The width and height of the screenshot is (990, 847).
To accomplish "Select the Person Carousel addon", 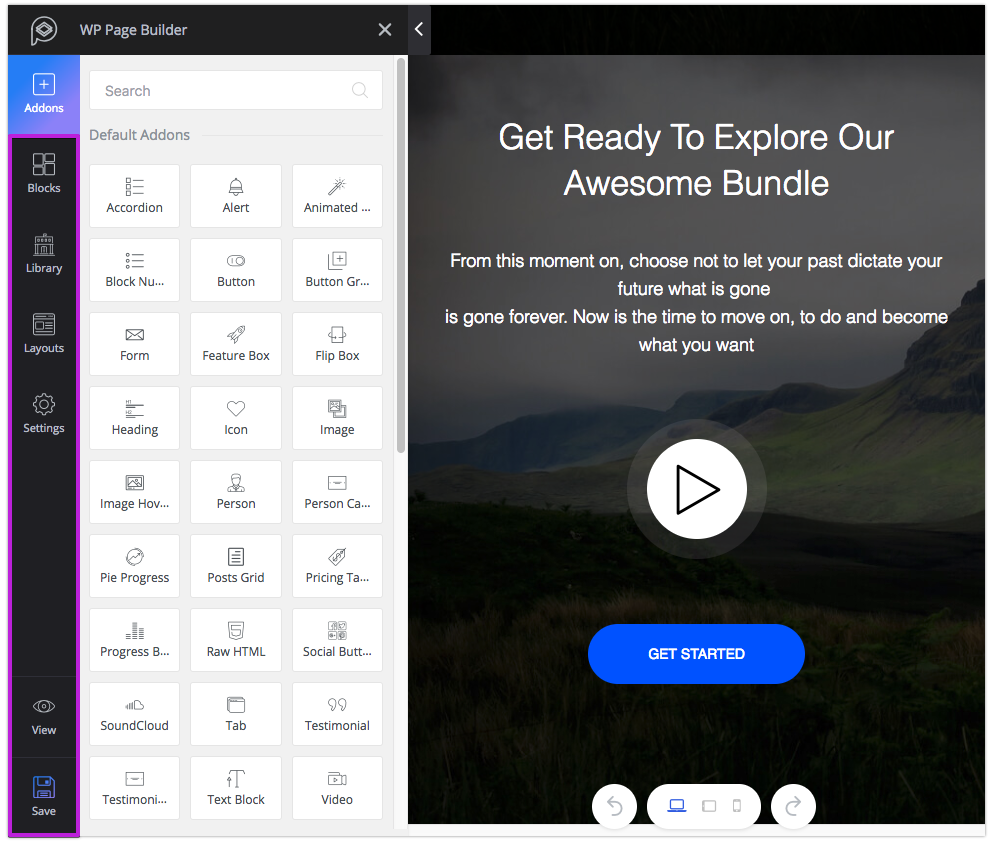I will point(337,492).
